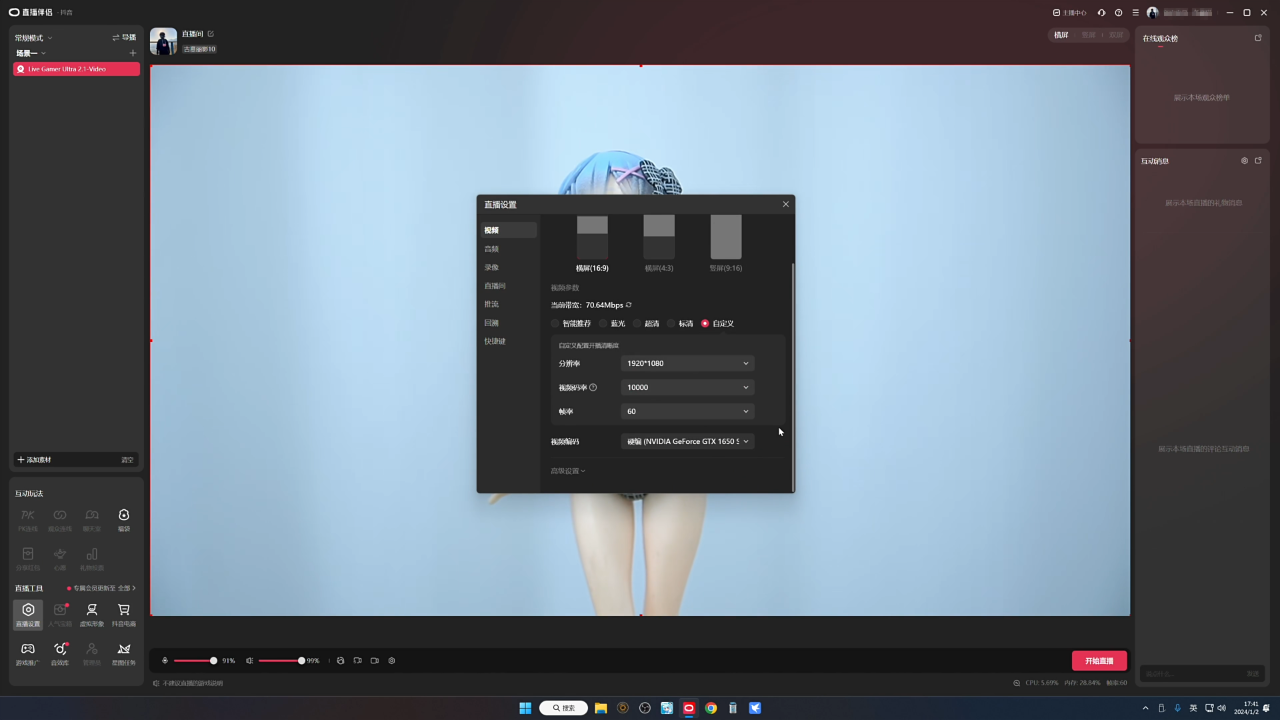
Task: Click 清空 to clear sources
Action: click(x=127, y=460)
